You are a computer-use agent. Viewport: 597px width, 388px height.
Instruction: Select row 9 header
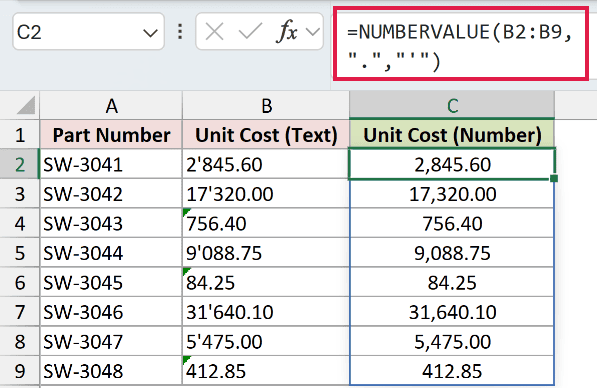tap(20, 371)
